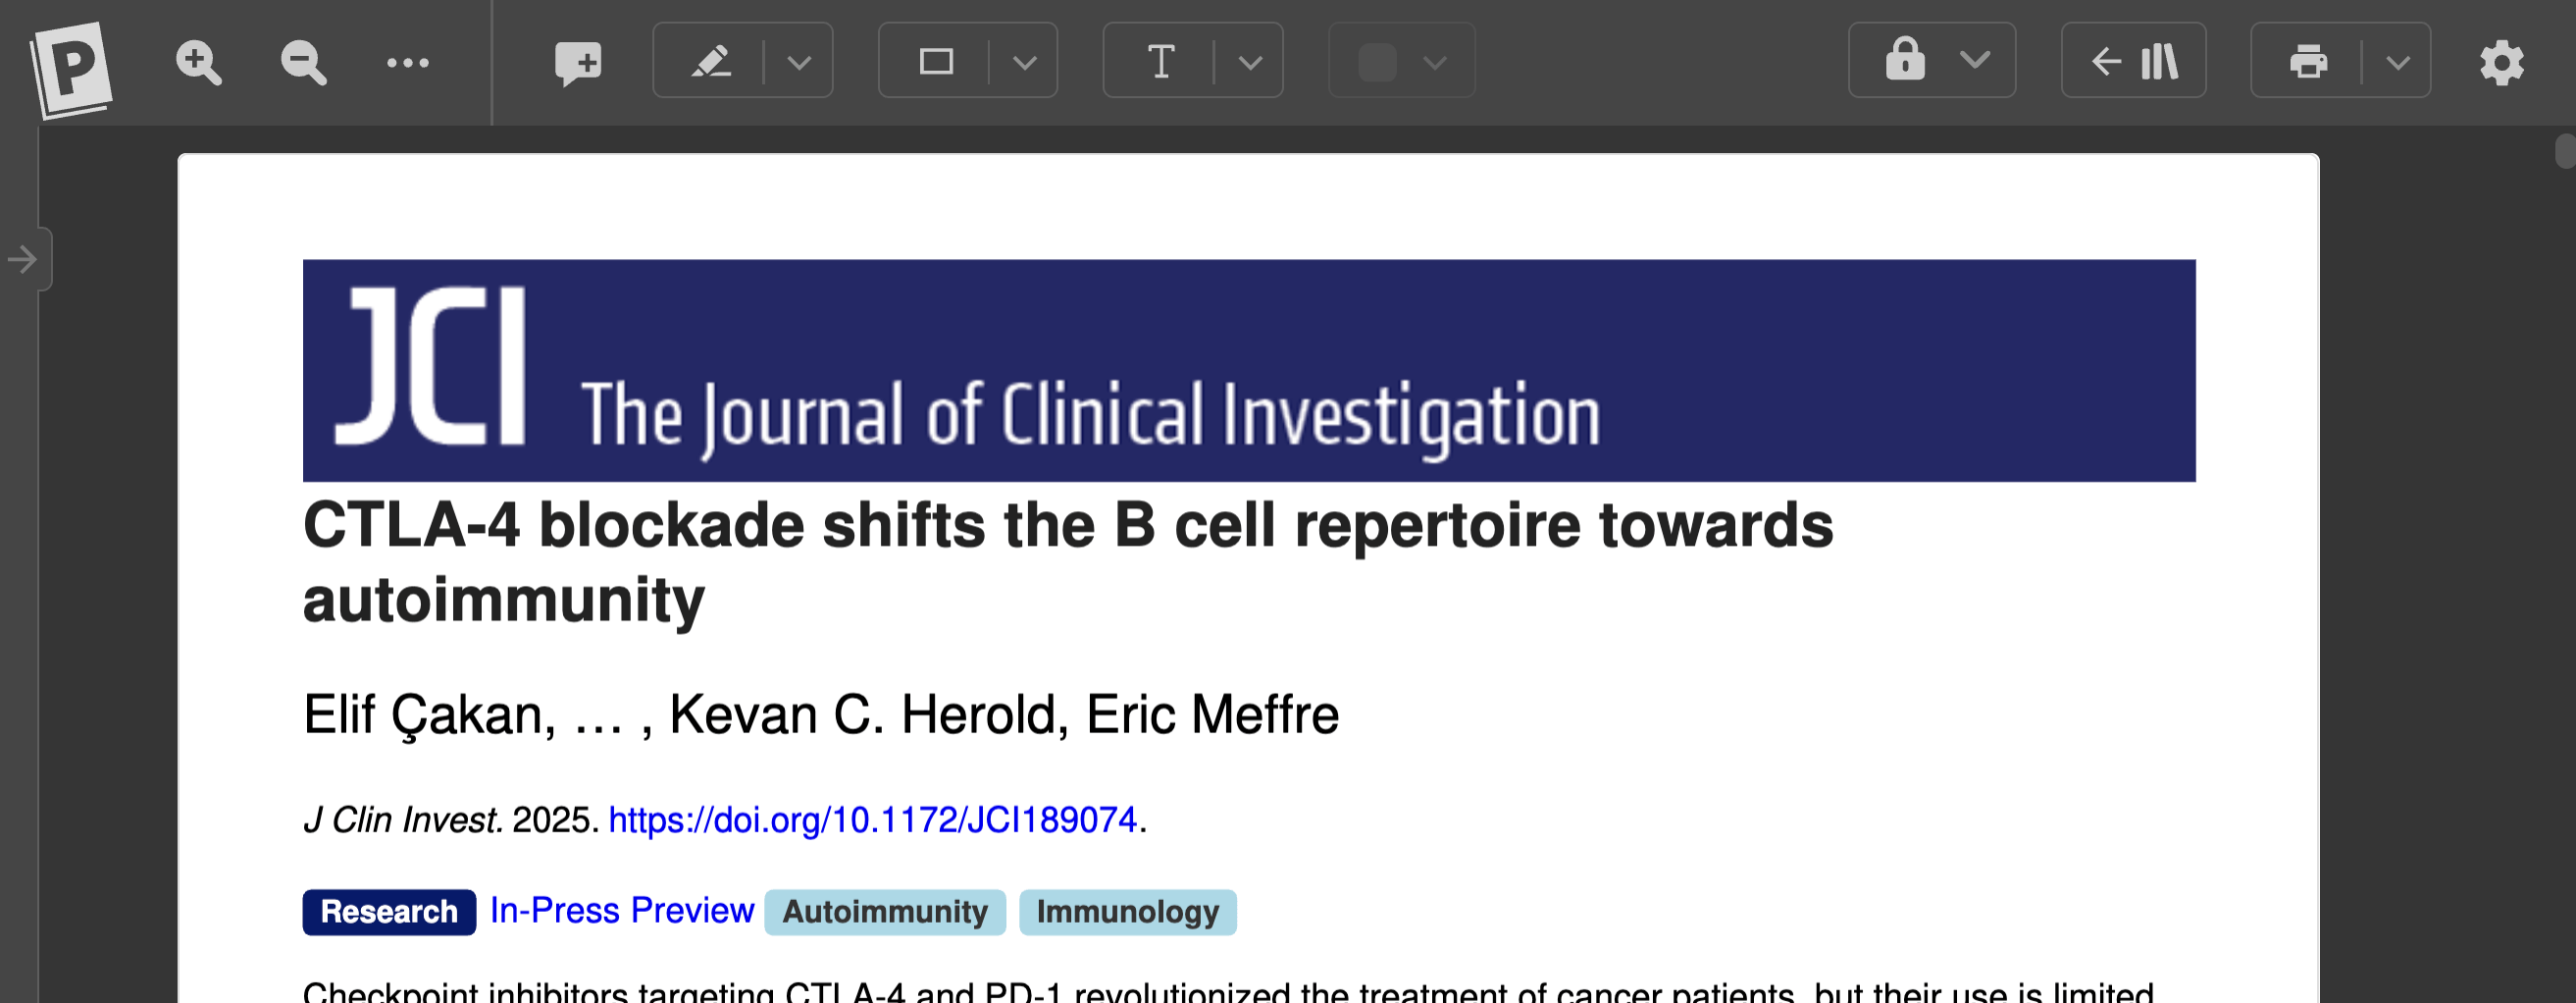Open the three-dots more options menu

tap(408, 62)
